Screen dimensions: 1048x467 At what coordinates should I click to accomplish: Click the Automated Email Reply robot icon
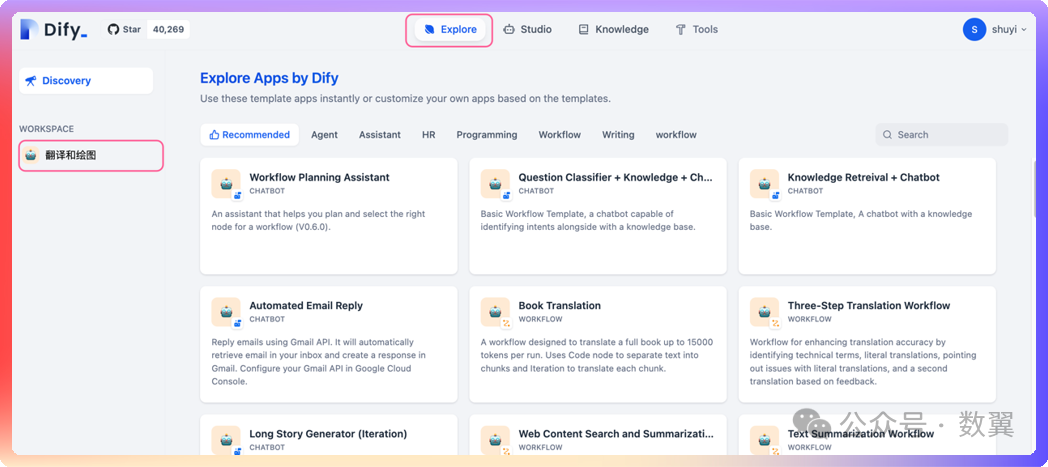click(x=226, y=311)
